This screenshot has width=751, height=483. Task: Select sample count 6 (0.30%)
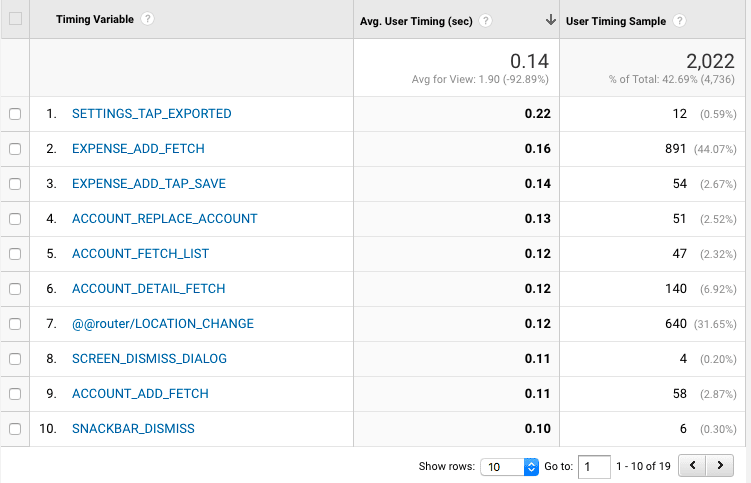(708, 428)
